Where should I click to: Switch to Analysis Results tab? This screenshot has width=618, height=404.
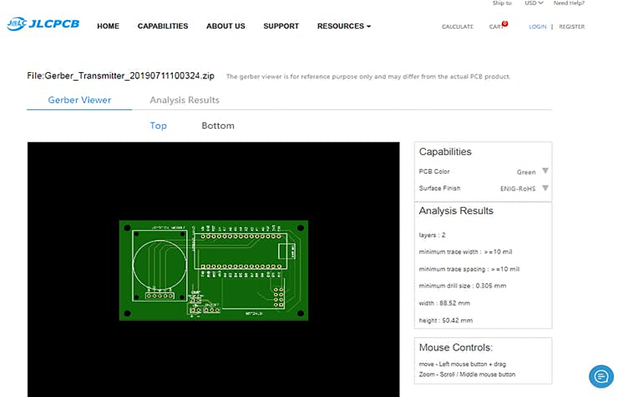pyautogui.click(x=184, y=100)
